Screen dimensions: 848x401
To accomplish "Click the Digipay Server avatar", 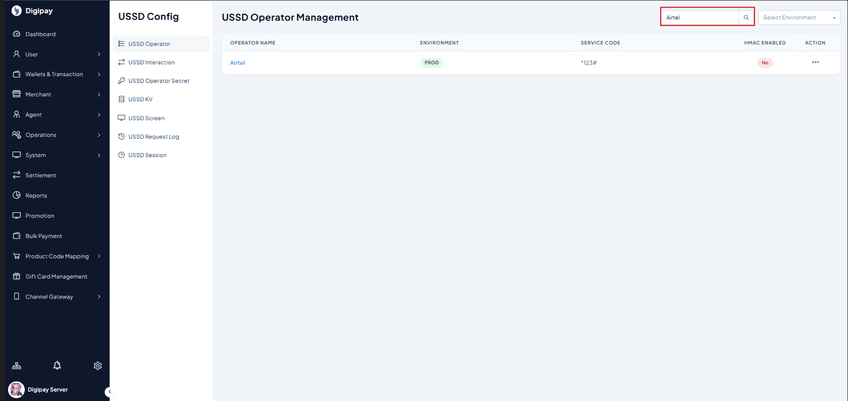I will [x=16, y=389].
